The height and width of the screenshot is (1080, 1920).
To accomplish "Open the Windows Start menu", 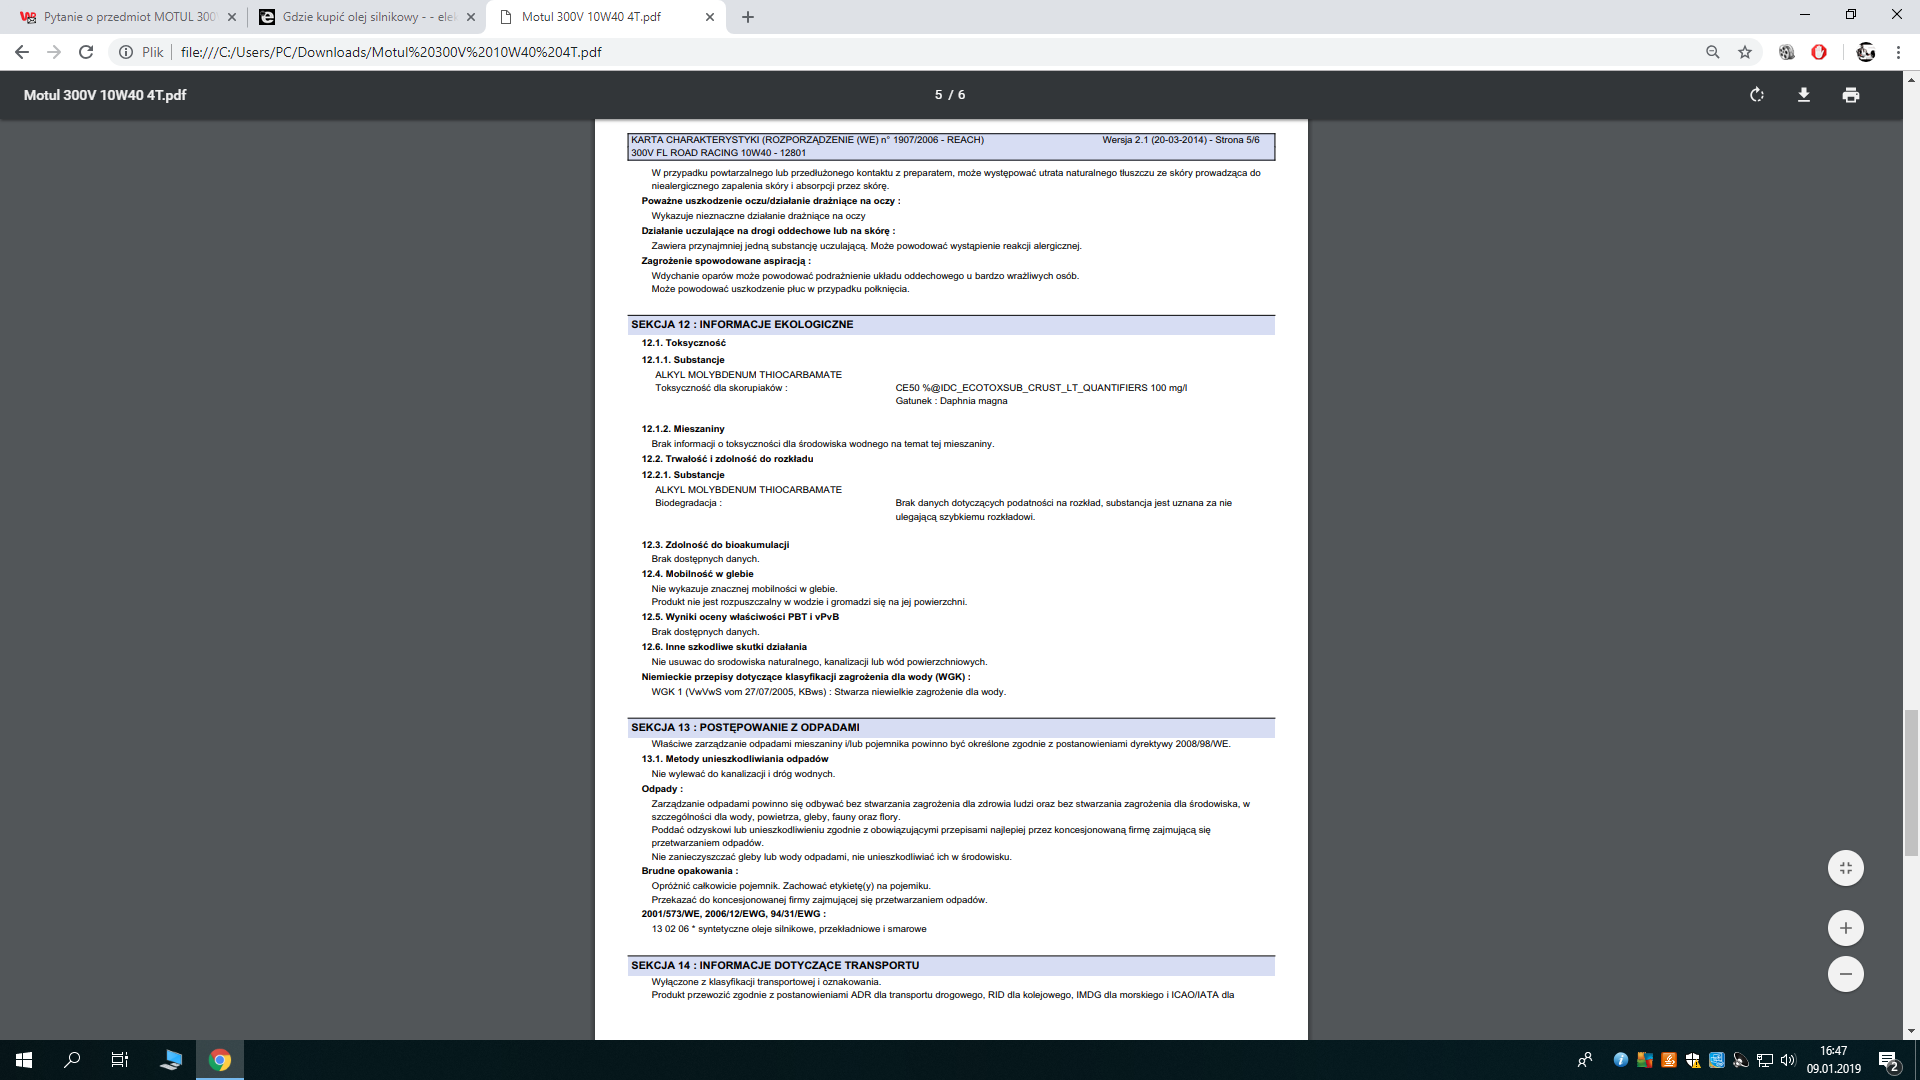I will coord(24,1060).
